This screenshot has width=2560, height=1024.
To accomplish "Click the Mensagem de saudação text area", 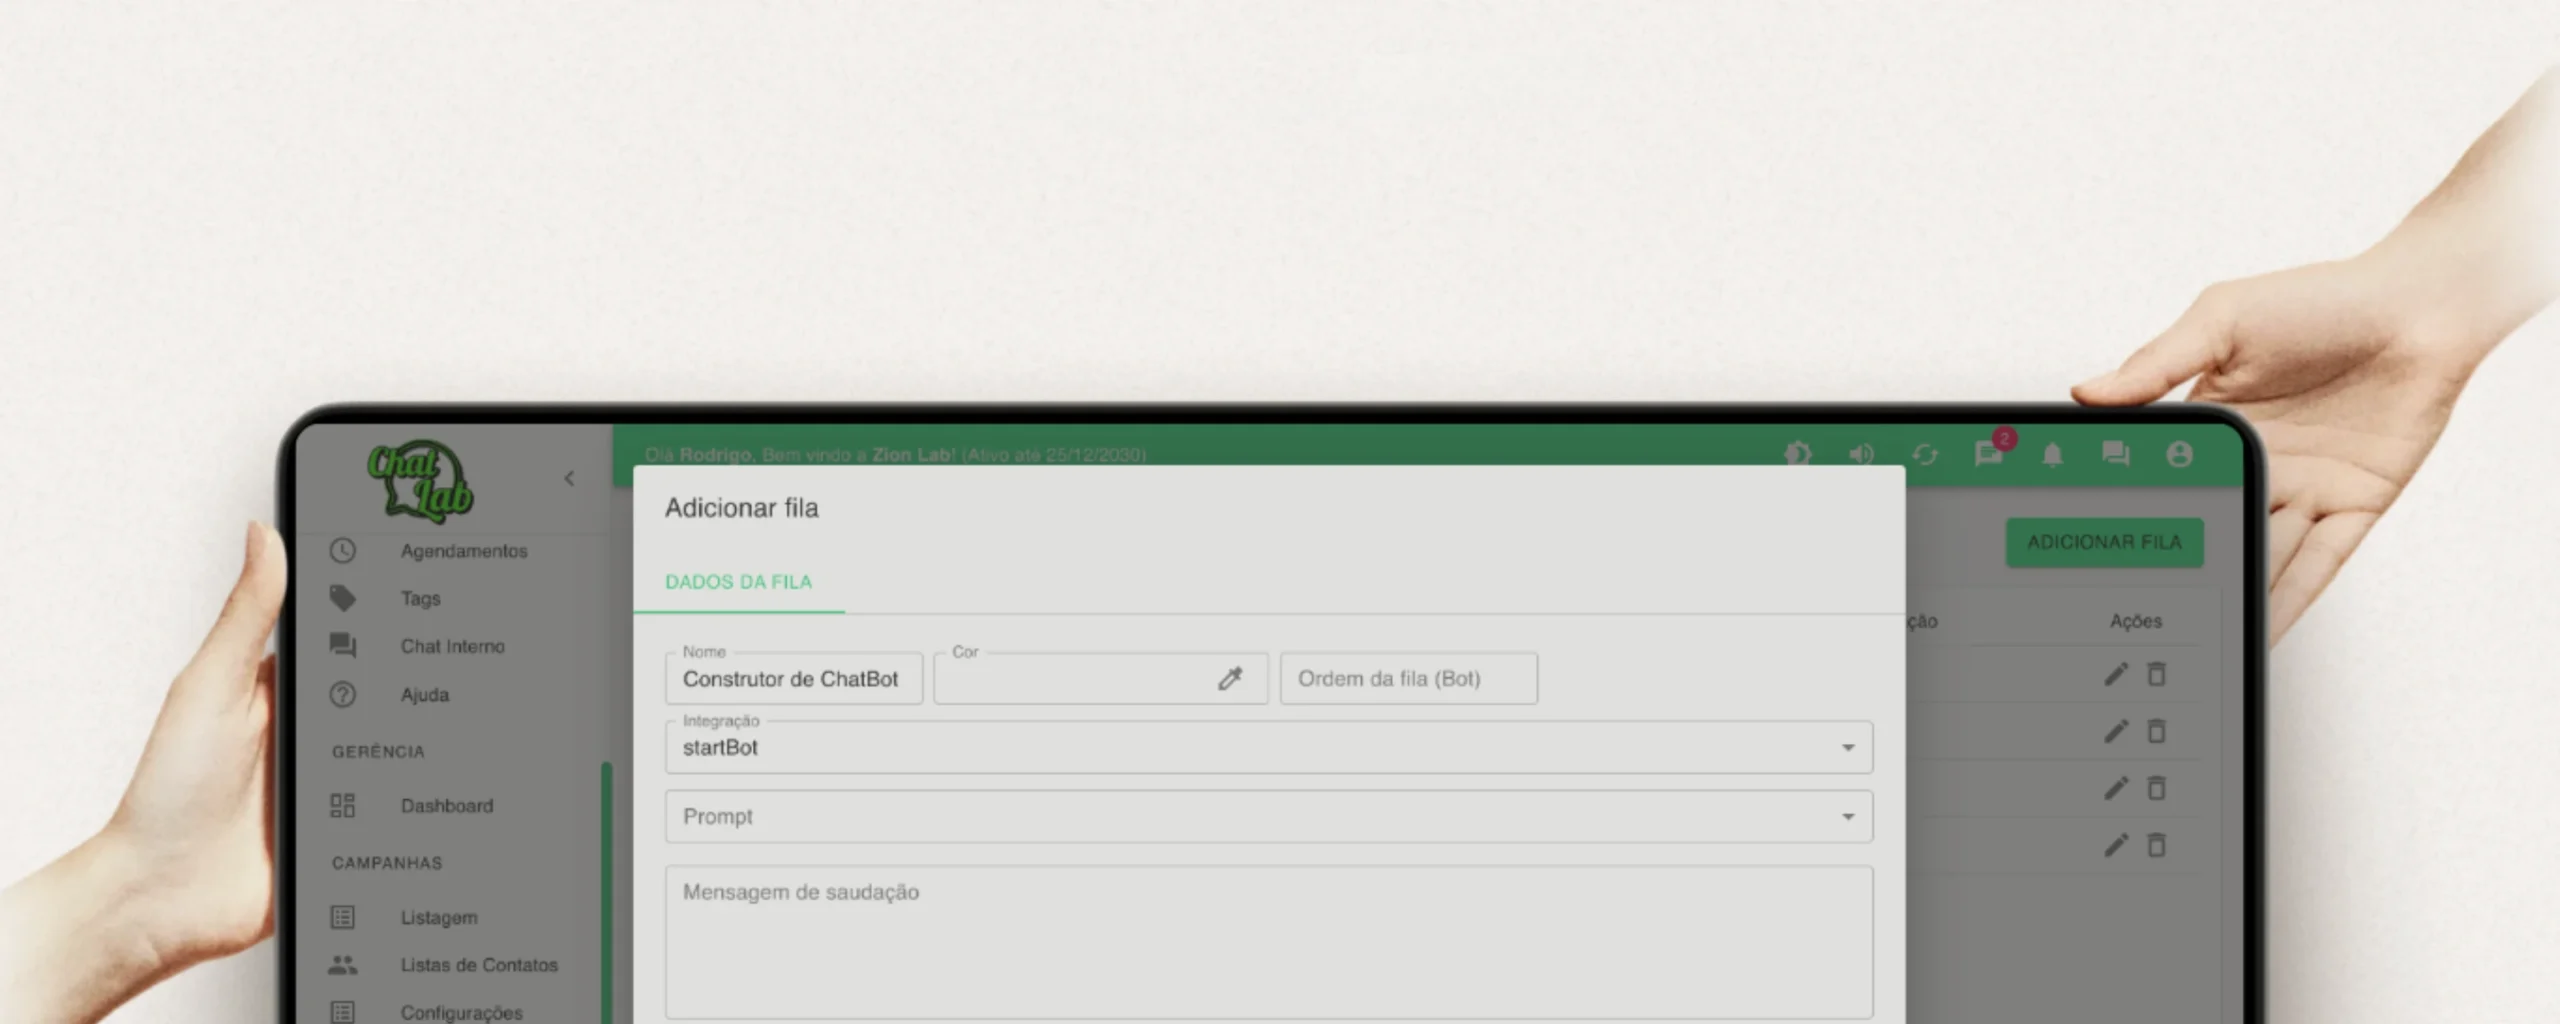I will tap(1269, 943).
